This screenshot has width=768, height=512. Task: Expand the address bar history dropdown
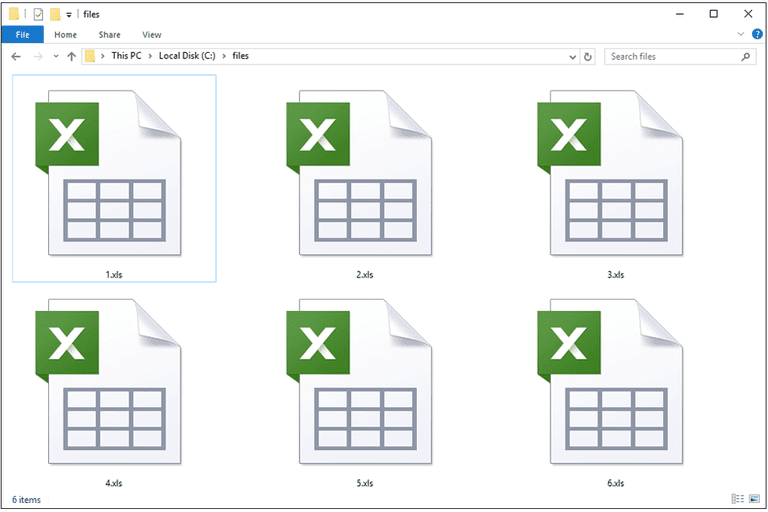tap(572, 57)
